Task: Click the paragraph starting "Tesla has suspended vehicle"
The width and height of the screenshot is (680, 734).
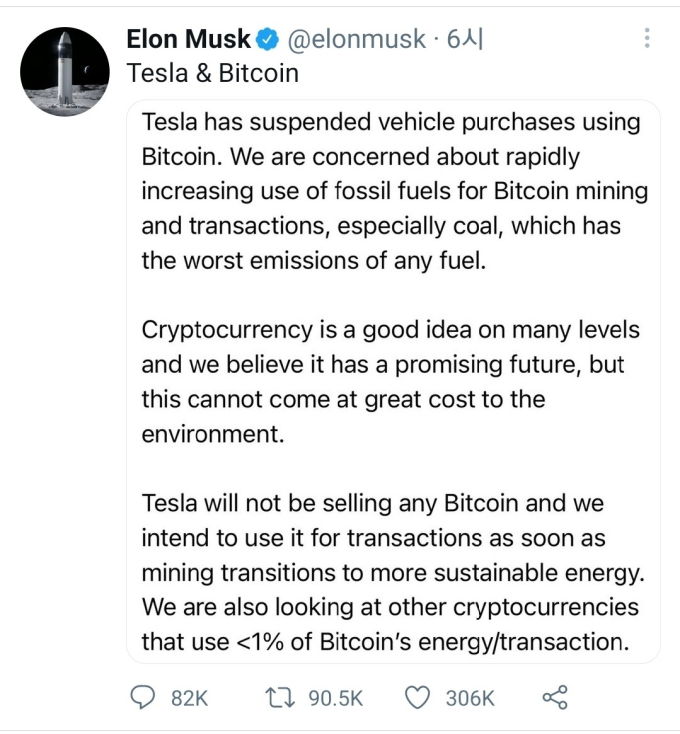Action: [395, 191]
